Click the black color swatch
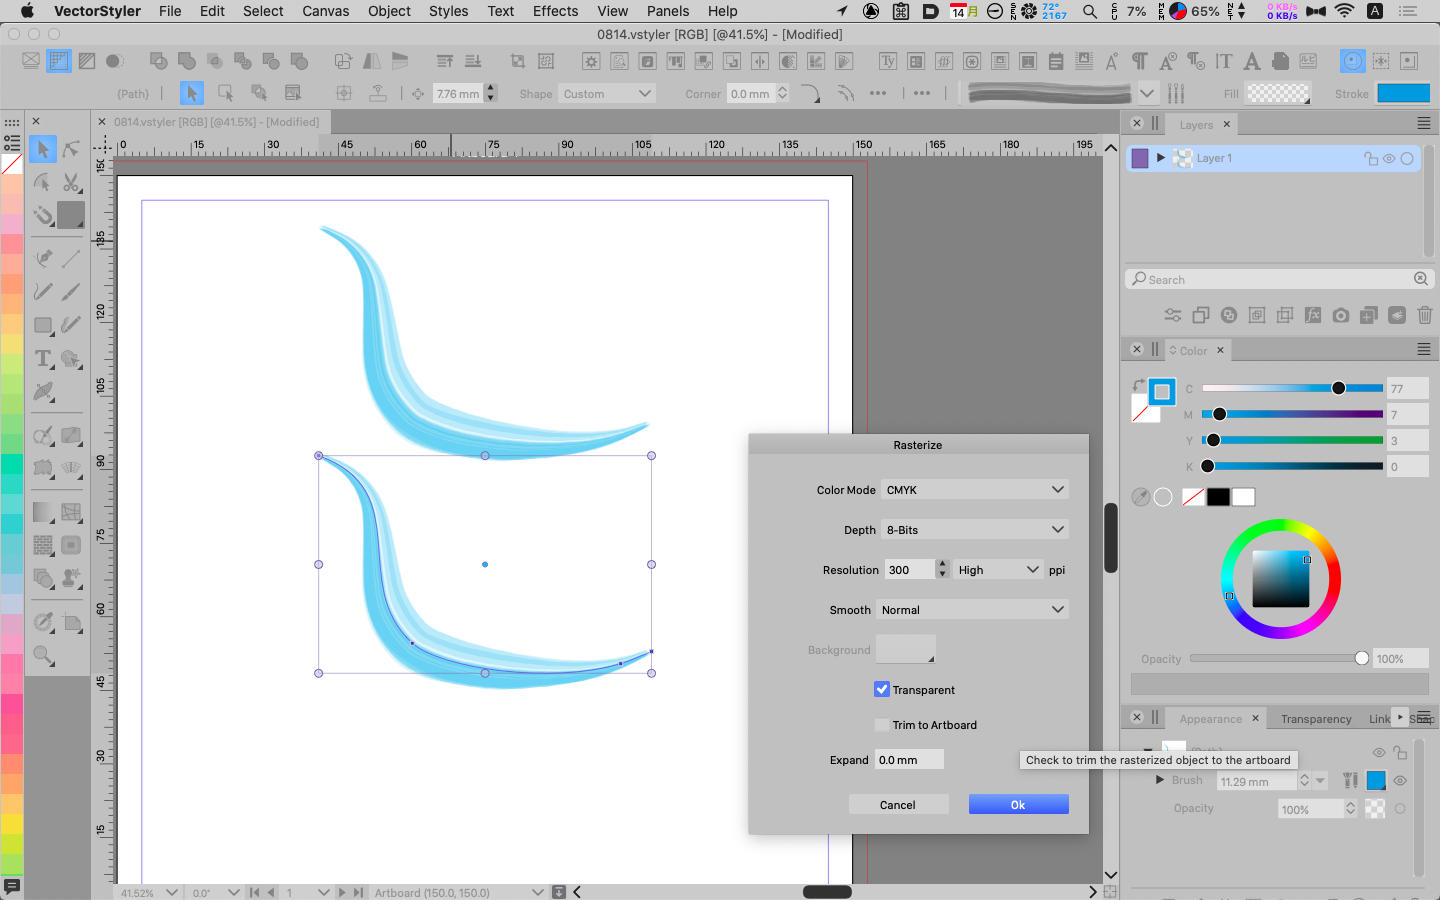The width and height of the screenshot is (1440, 900). click(x=1217, y=497)
